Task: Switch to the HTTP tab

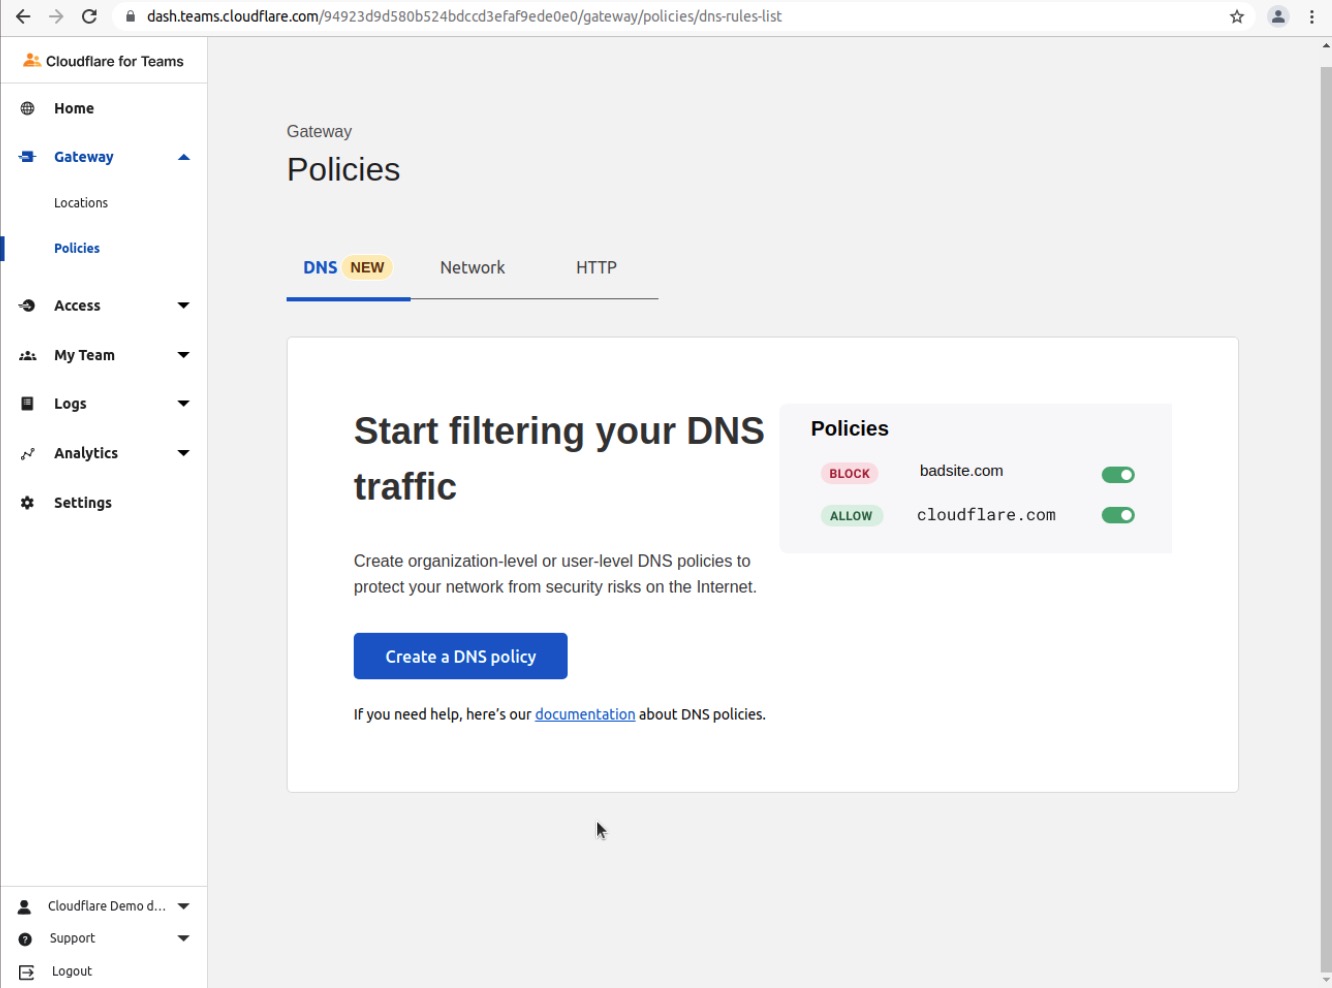Action: 596,267
